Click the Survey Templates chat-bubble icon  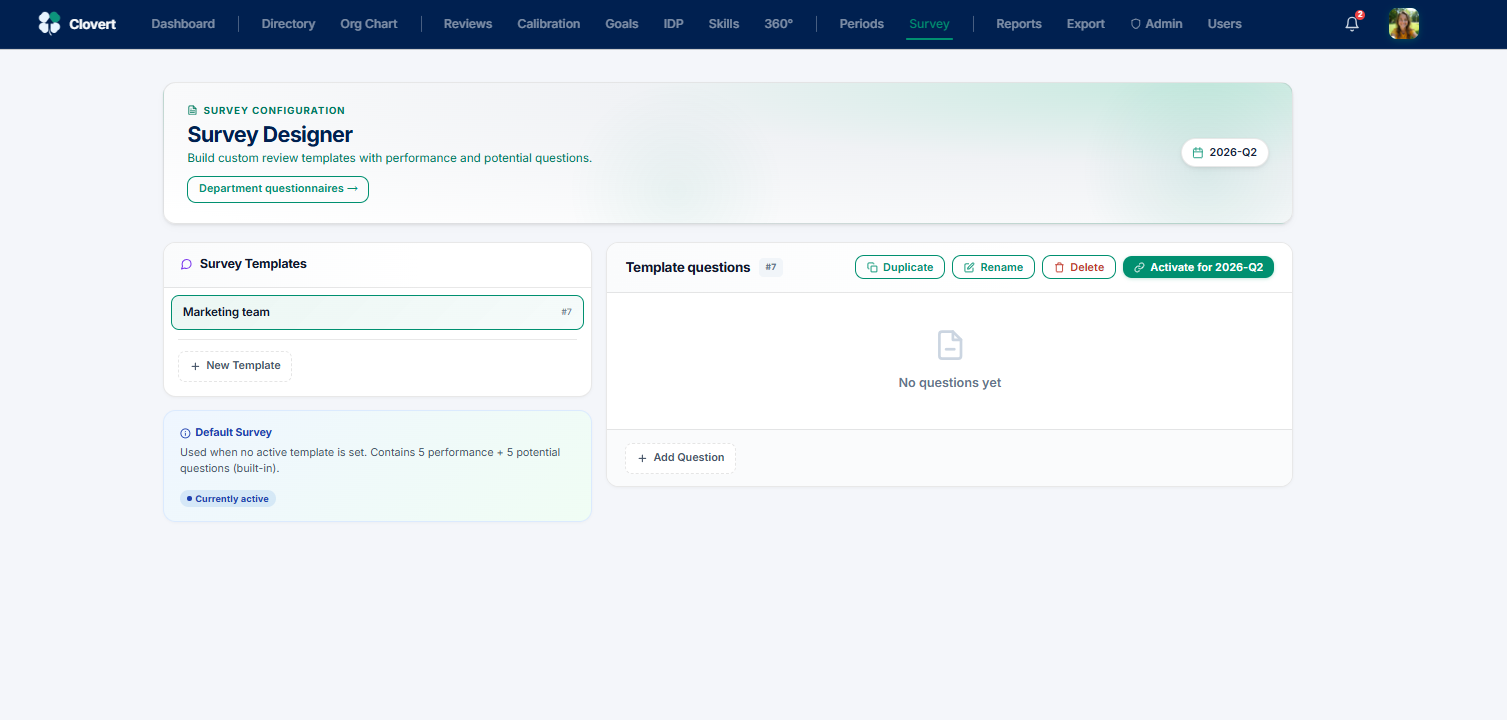pyautogui.click(x=186, y=264)
